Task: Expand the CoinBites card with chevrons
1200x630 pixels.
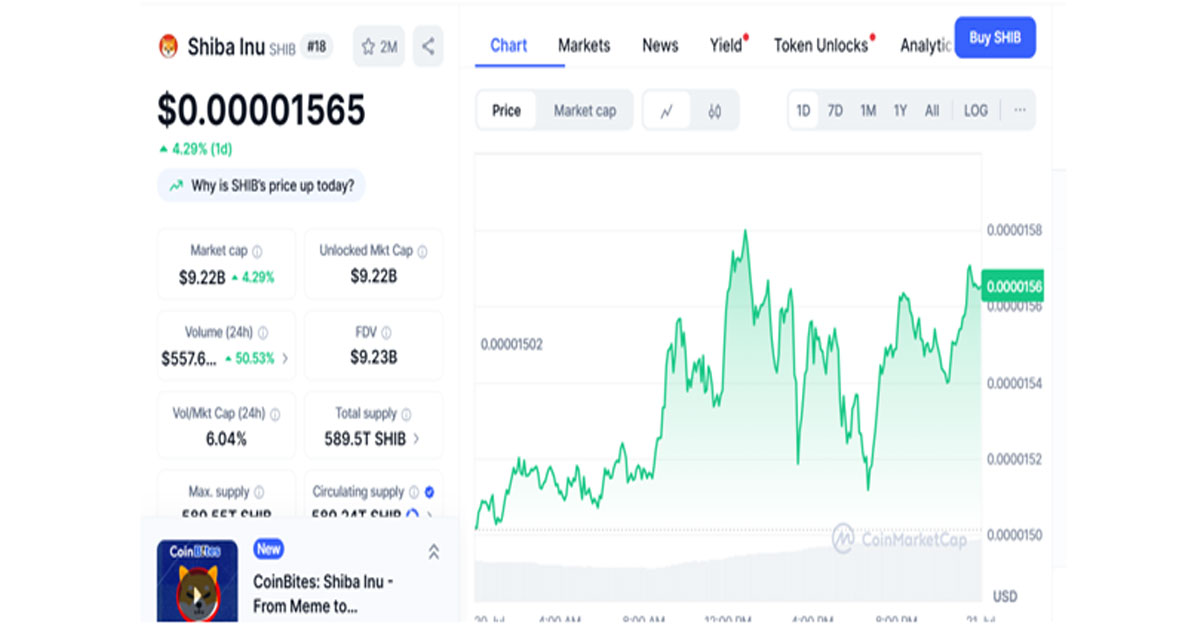Action: (x=433, y=552)
